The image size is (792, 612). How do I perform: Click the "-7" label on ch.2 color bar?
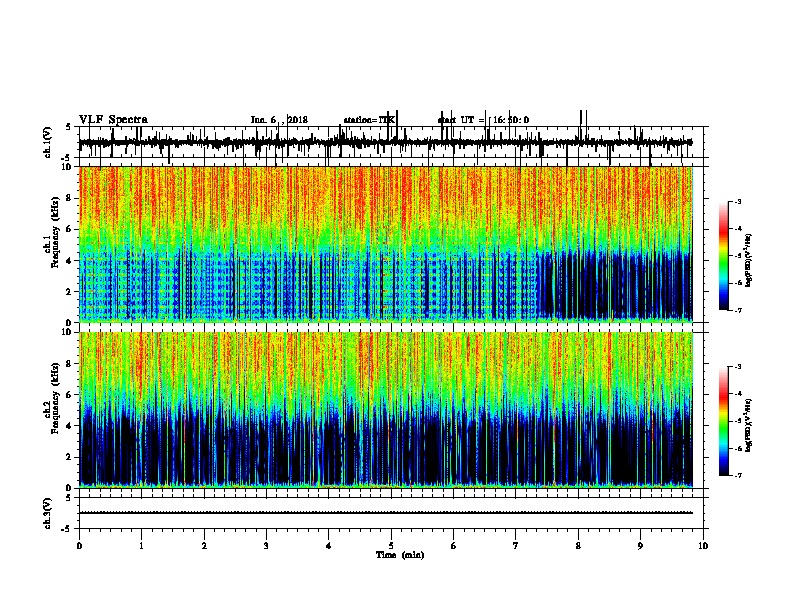click(737, 475)
